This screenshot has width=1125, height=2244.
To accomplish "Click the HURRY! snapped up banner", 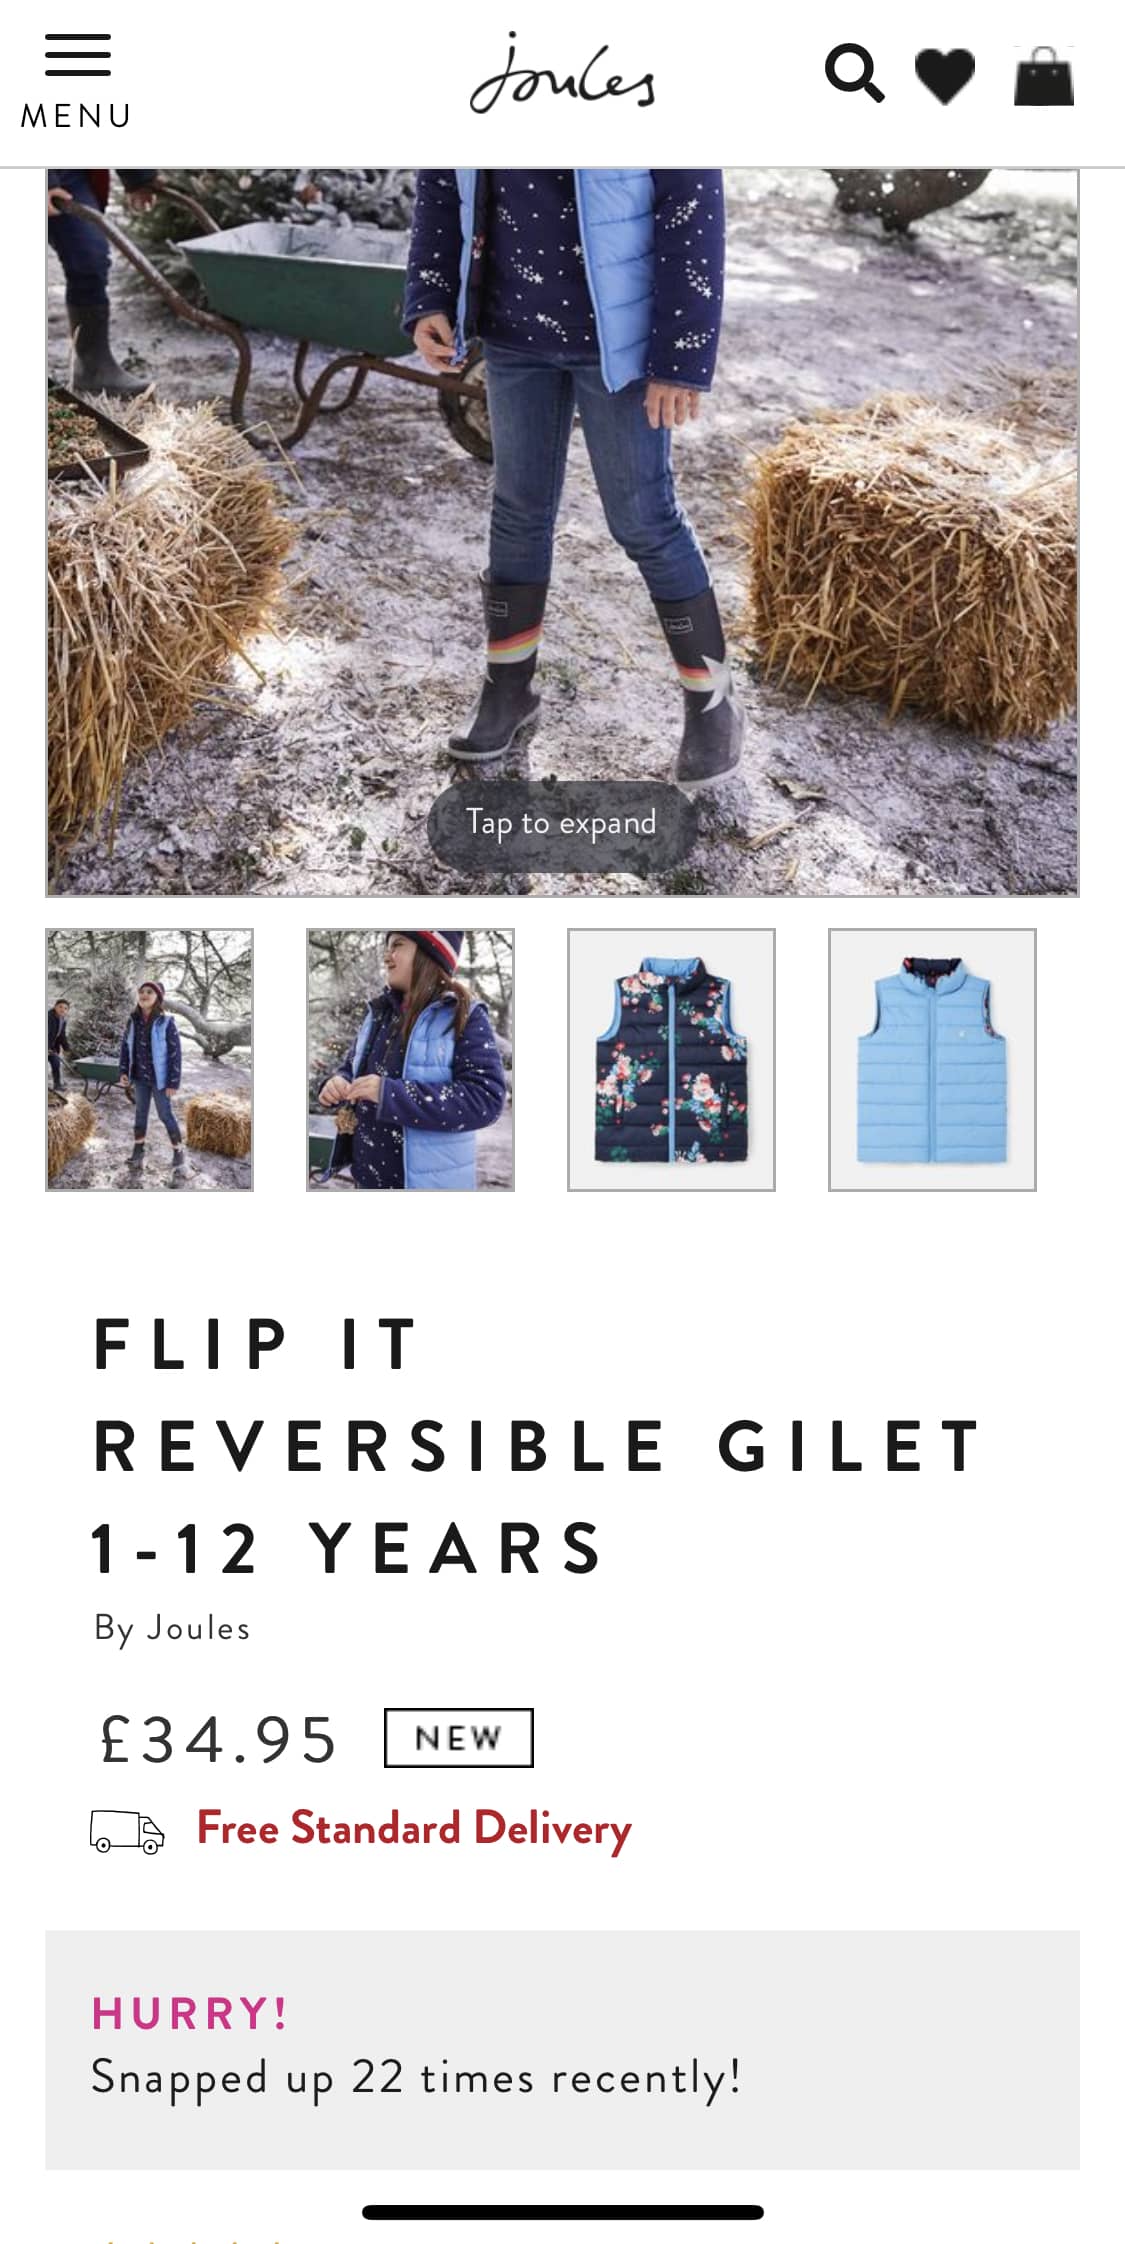I will (562, 2049).
